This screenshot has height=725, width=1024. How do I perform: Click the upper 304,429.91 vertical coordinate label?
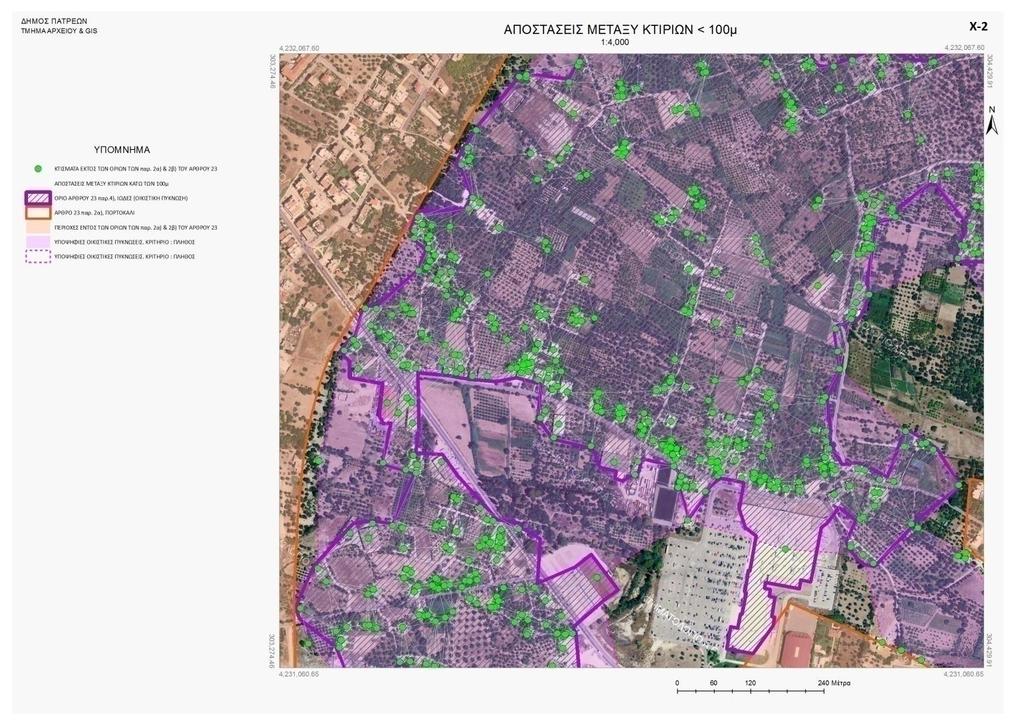990,72
